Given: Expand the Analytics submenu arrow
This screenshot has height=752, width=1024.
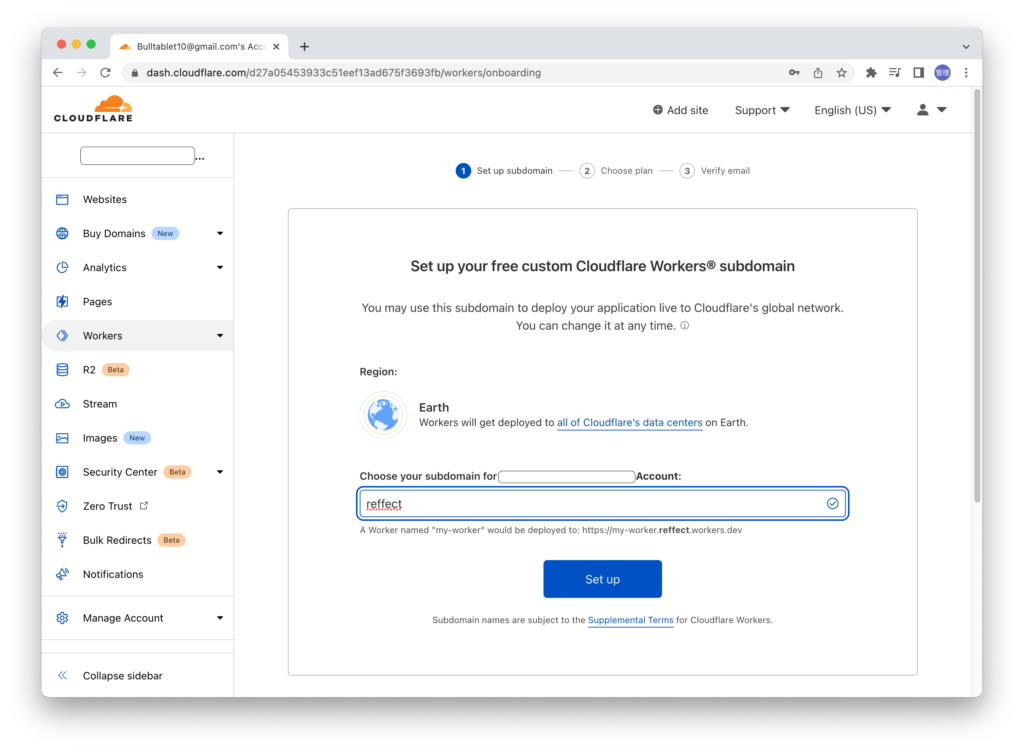Looking at the screenshot, I should [220, 268].
